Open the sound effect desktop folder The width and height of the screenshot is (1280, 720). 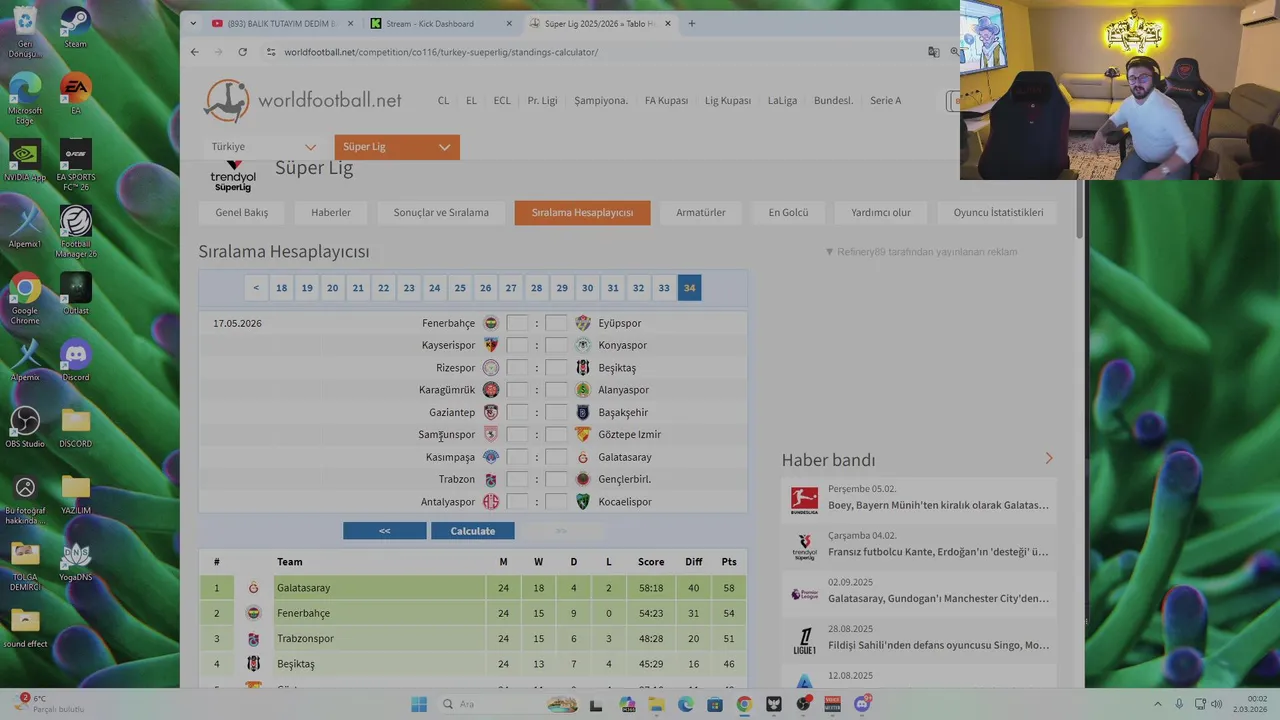25,627
